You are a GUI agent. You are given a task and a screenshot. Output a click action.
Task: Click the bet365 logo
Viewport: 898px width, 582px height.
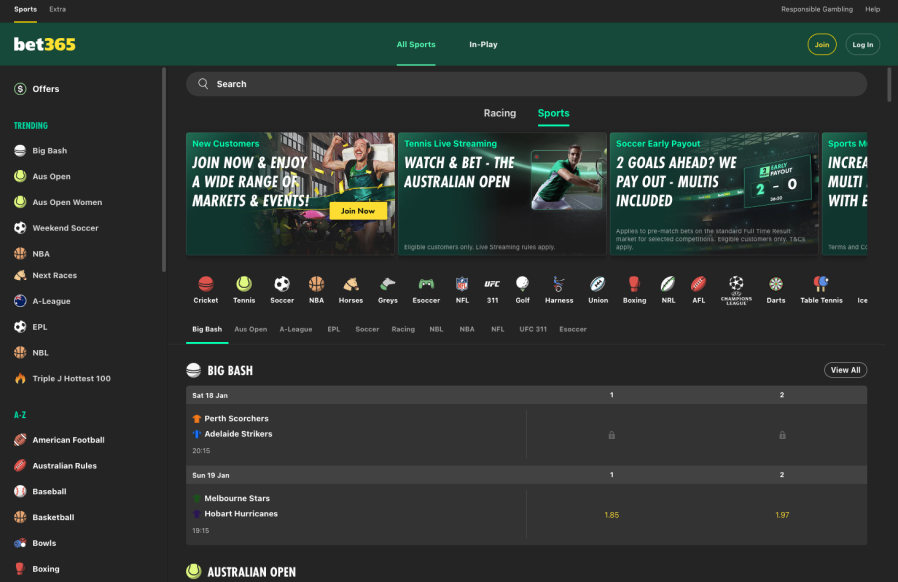[45, 44]
